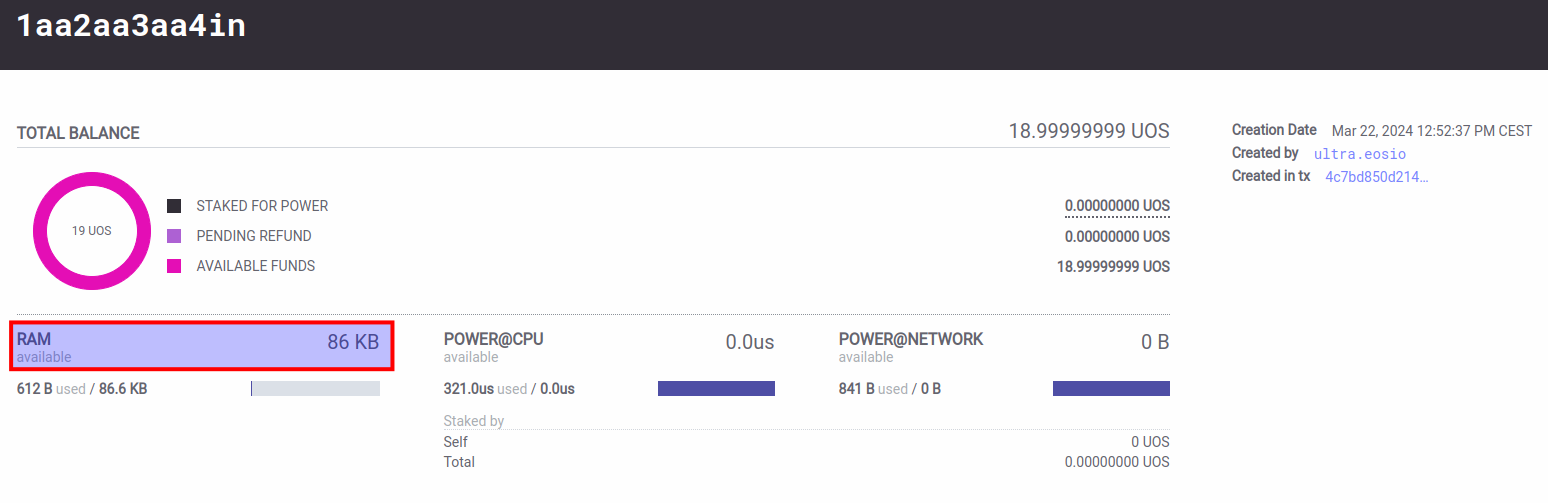Click the account name 1aa2aa3aa4in heading
This screenshot has height=503, width=1548.
(x=131, y=26)
